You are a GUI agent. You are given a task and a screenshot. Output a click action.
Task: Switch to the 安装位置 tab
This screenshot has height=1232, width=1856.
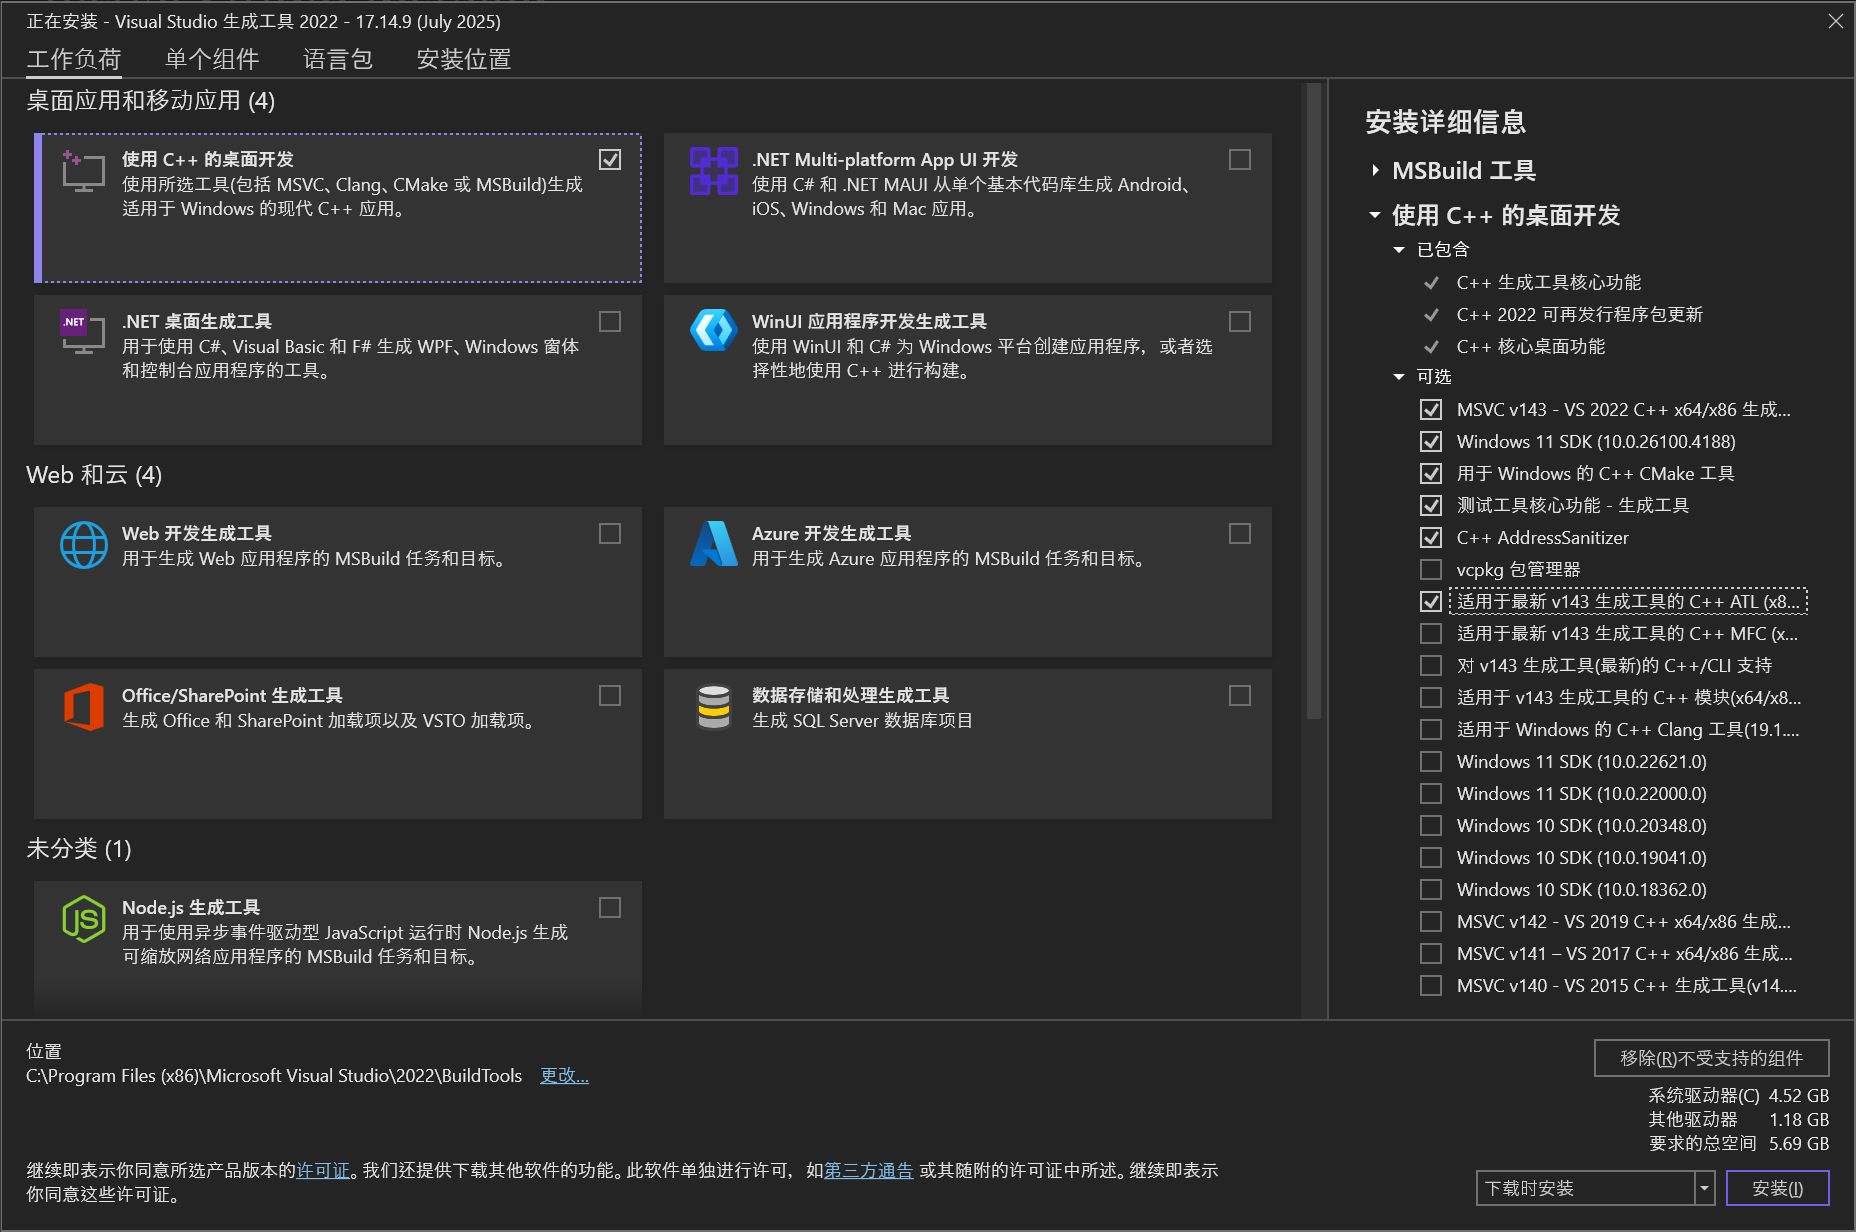click(x=464, y=59)
